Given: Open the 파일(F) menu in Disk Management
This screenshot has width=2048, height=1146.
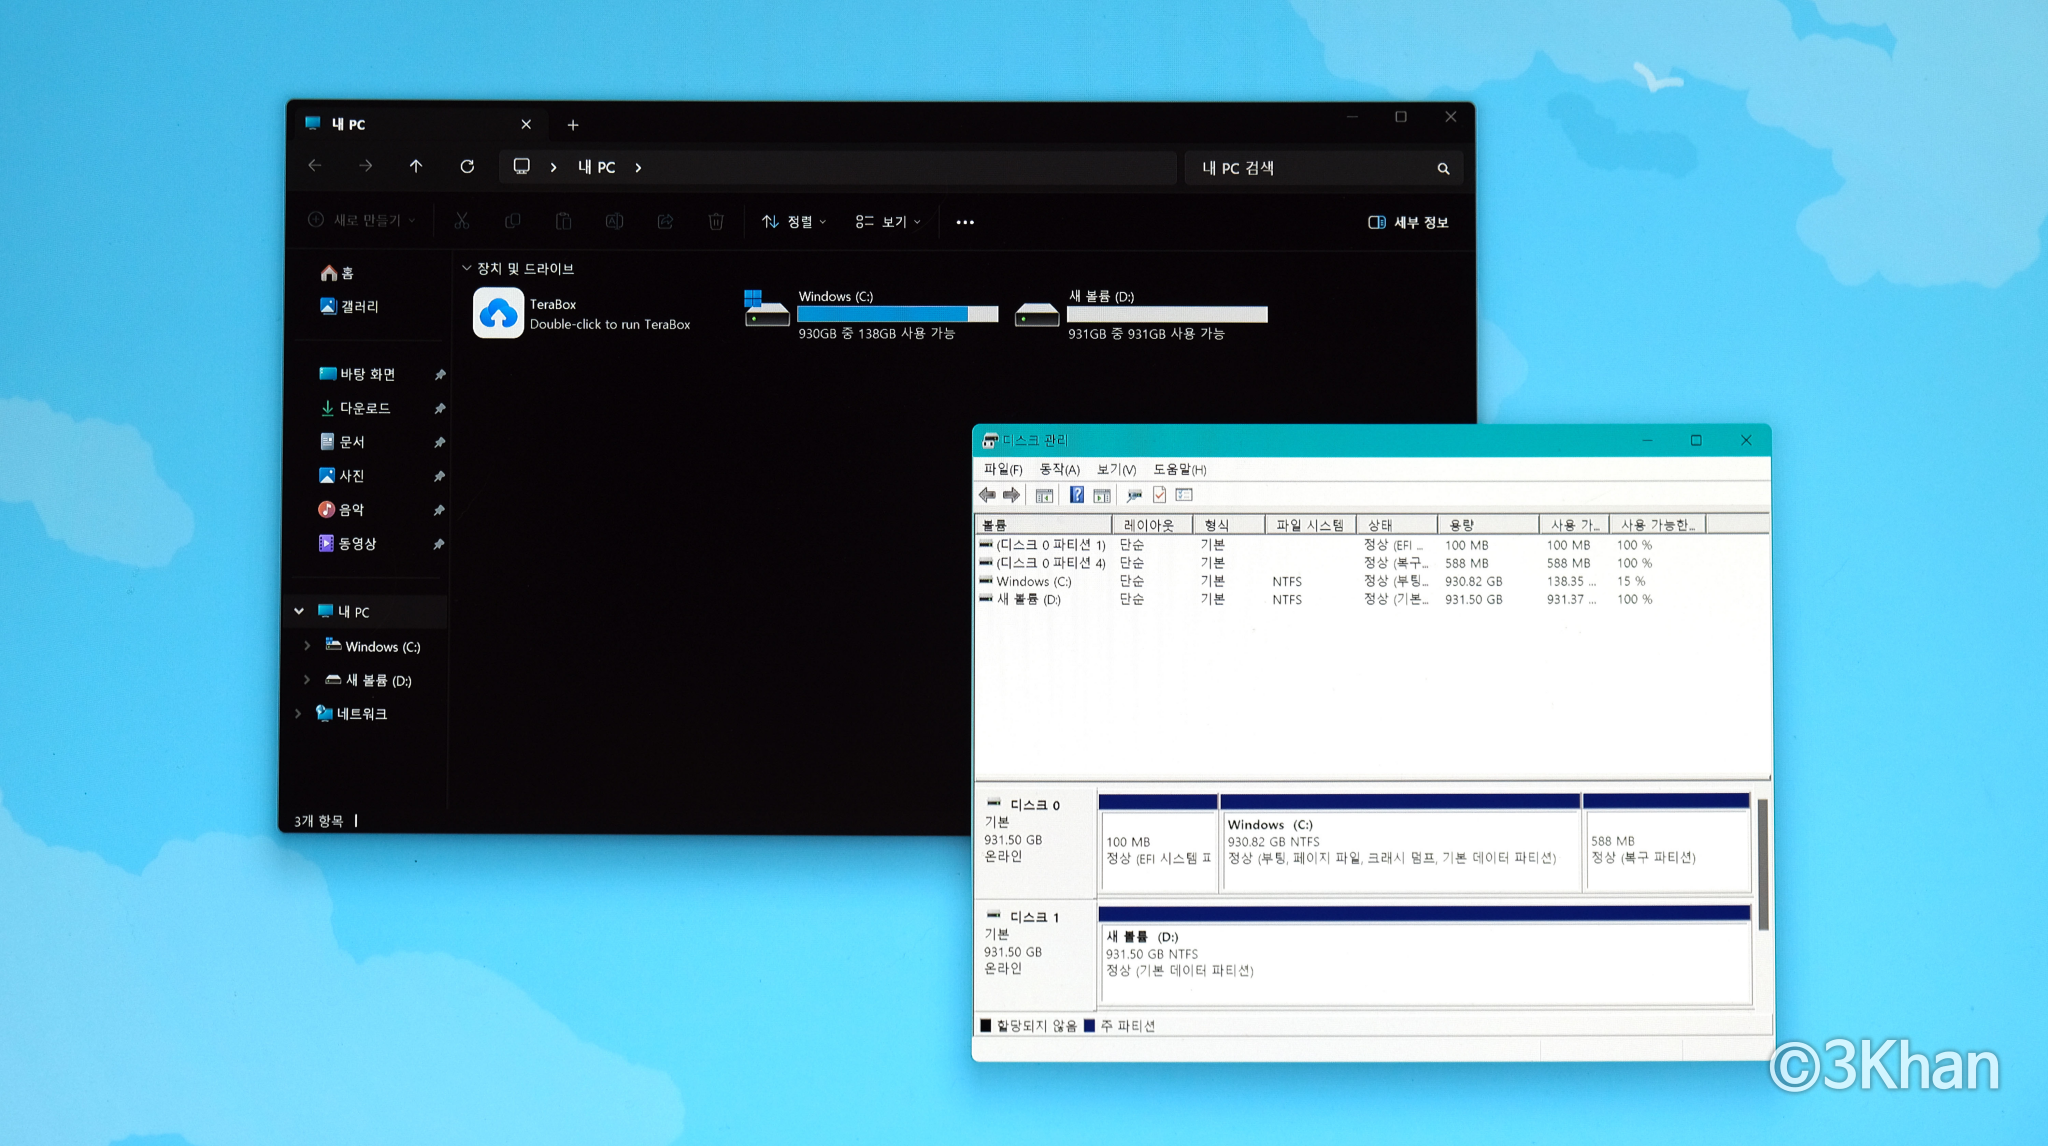Looking at the screenshot, I should (1002, 469).
